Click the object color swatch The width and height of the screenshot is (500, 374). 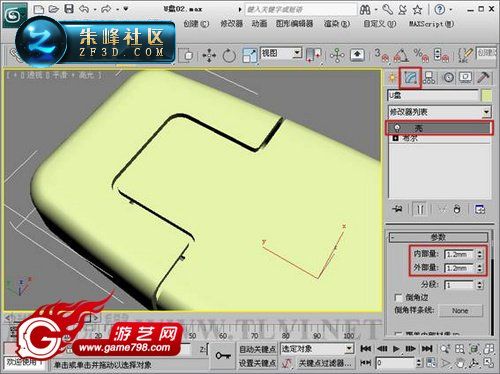(487, 96)
